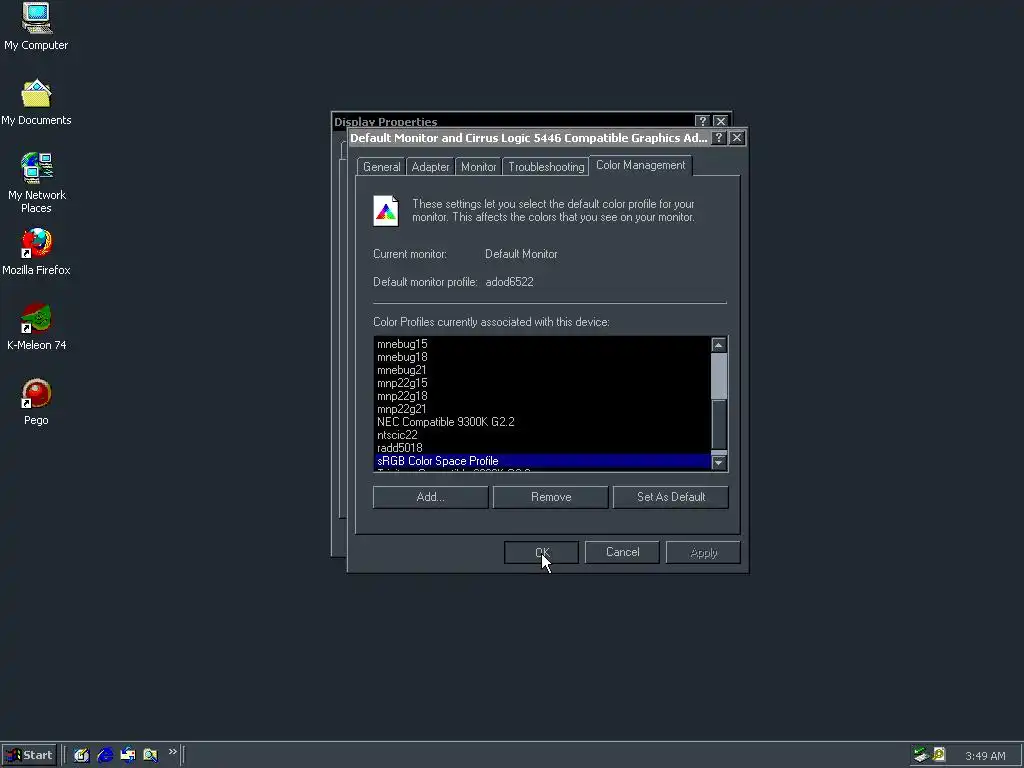
Task: Select the Pego desktop shortcut
Action: [x=36, y=402]
